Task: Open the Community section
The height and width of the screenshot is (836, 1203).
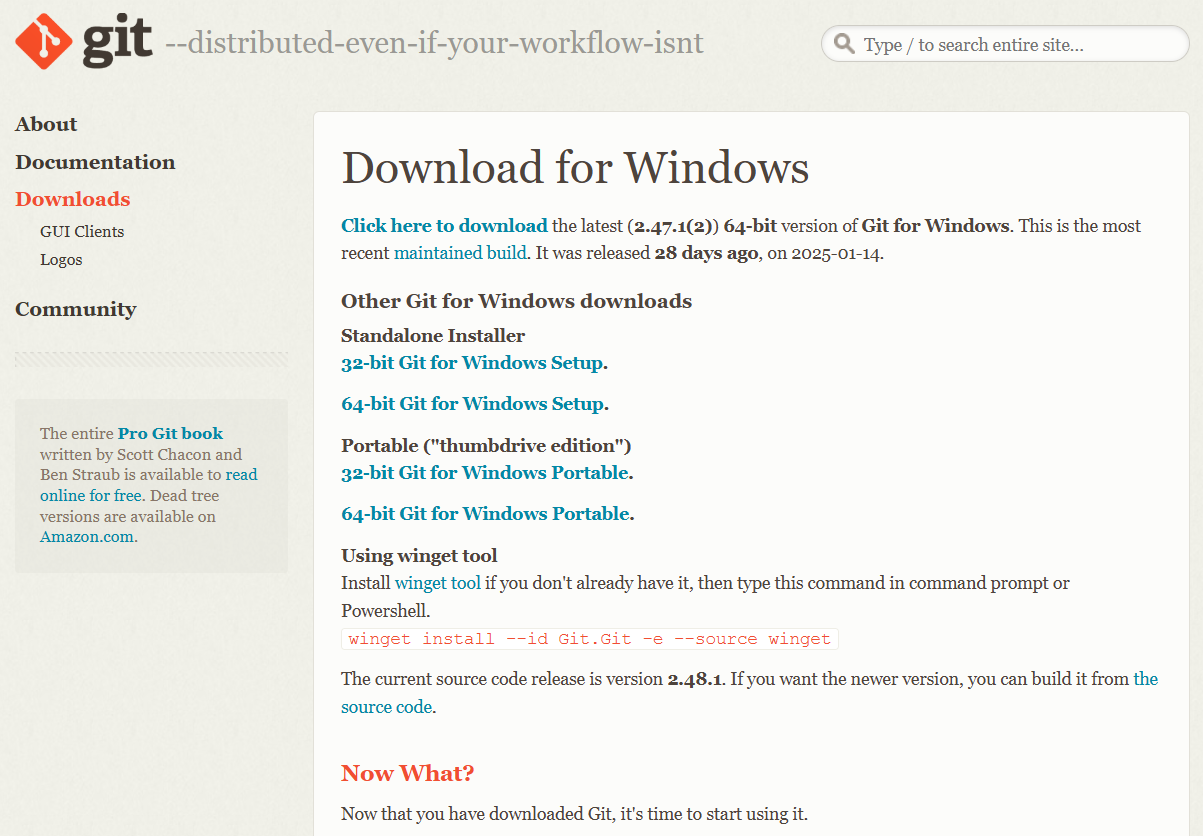Action: pyautogui.click(x=76, y=309)
